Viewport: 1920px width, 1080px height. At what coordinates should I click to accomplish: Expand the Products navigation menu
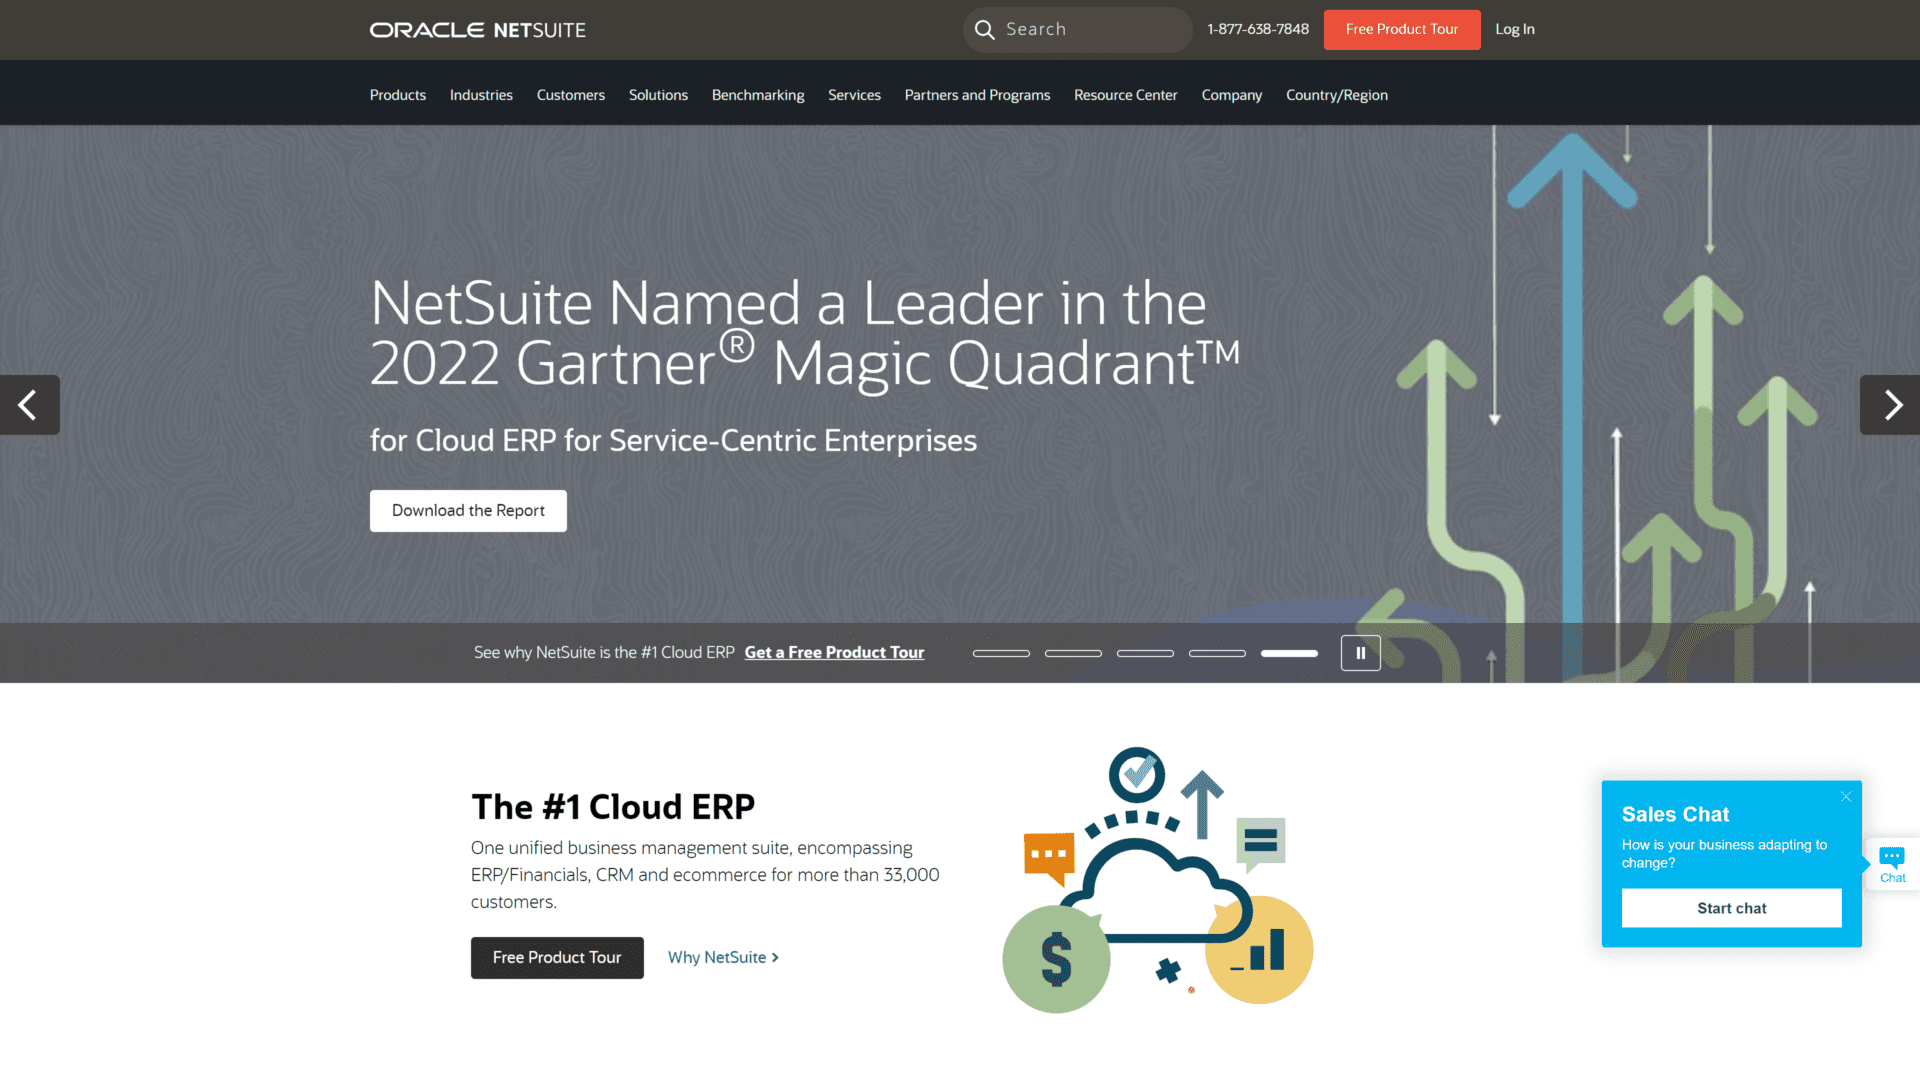(x=397, y=94)
